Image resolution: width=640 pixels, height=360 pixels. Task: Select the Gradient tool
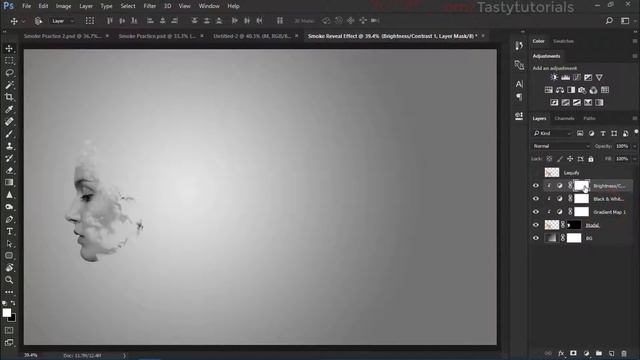(x=9, y=182)
